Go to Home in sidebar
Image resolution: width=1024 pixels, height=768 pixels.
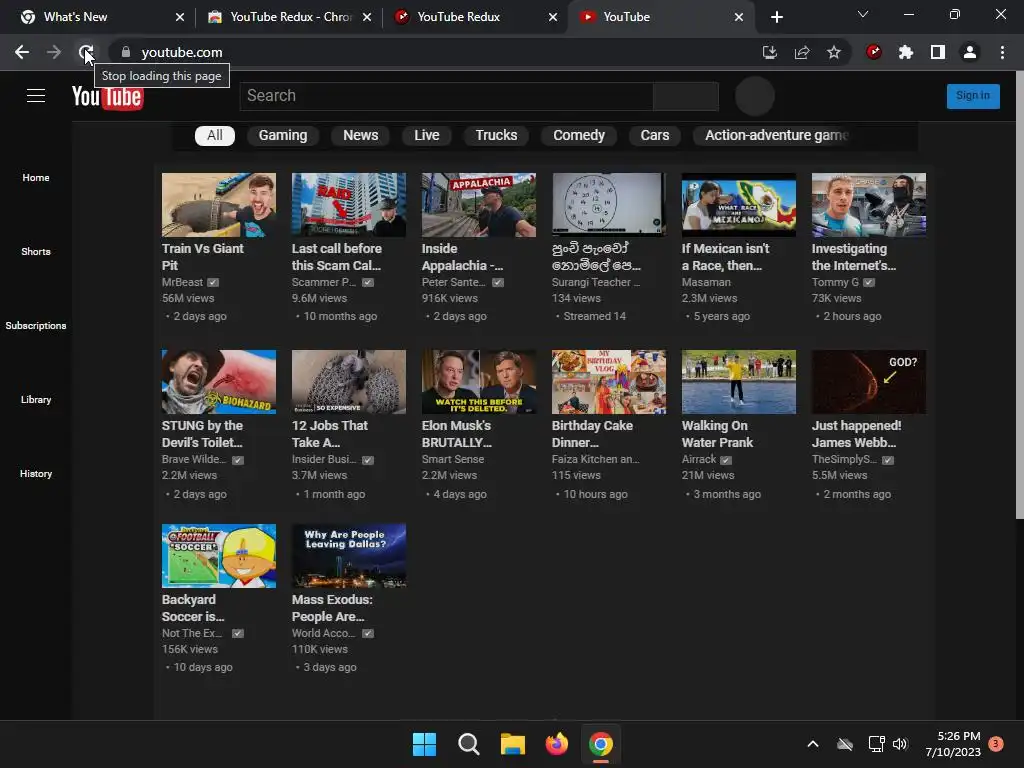point(36,178)
